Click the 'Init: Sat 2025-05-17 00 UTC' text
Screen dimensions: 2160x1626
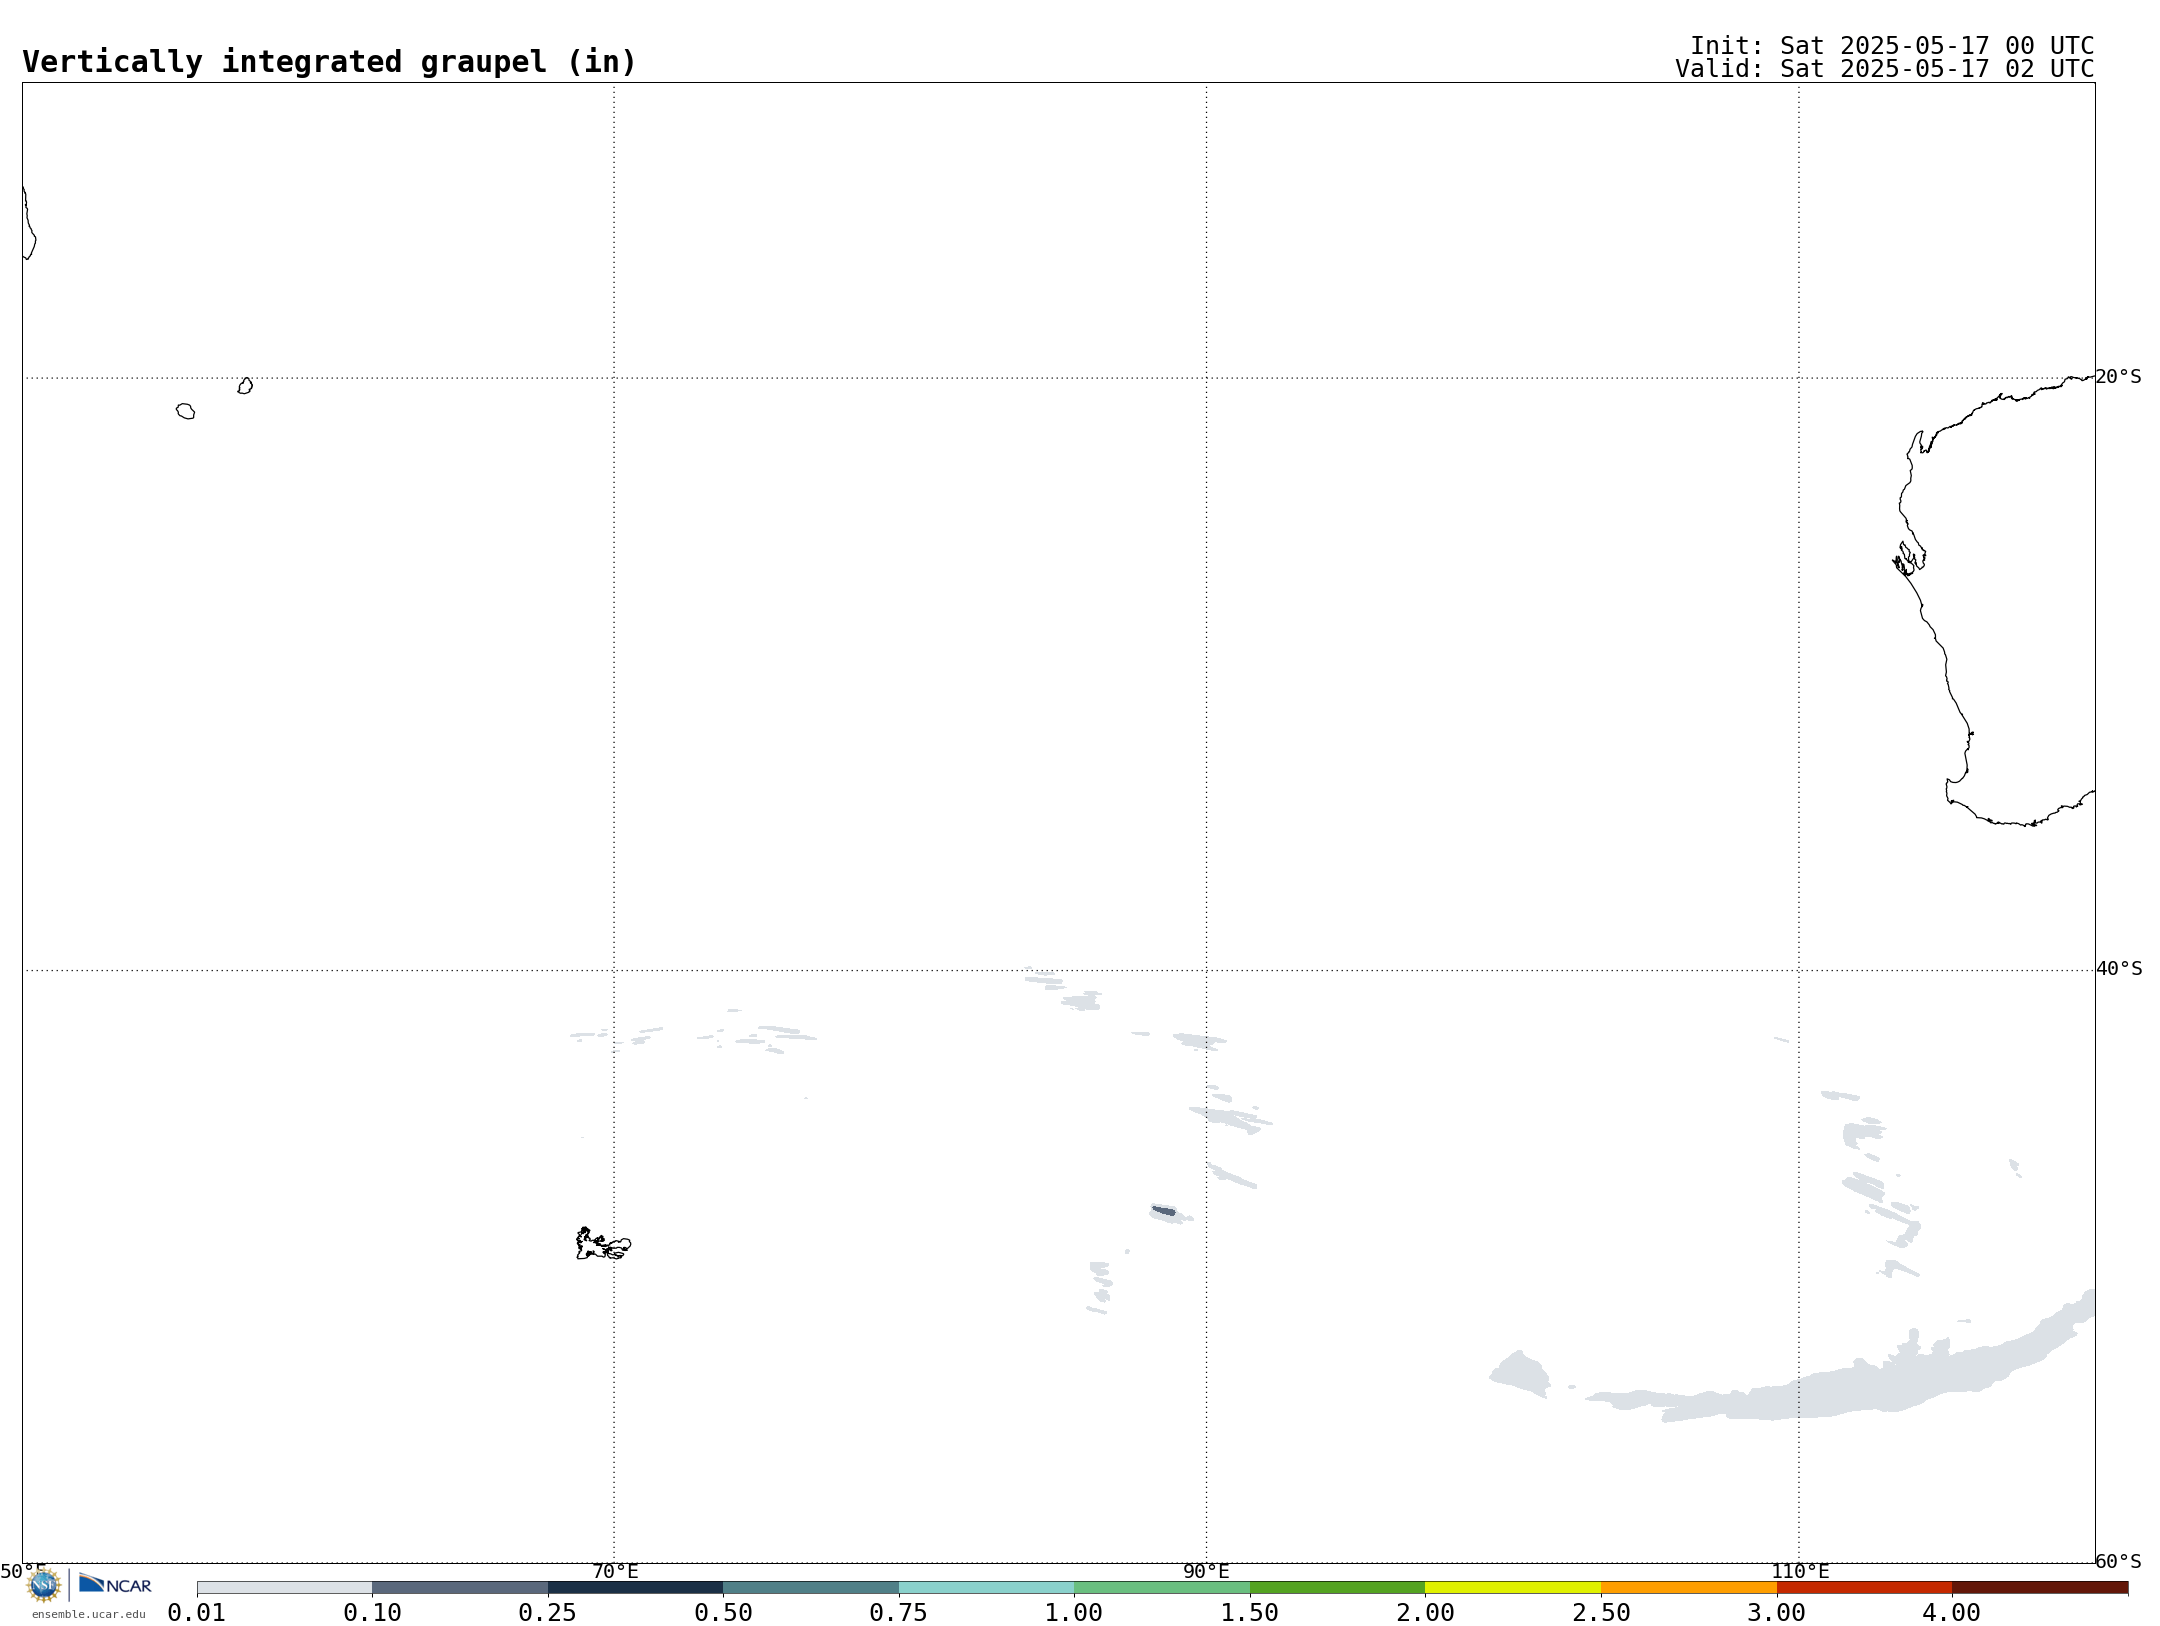coord(1892,46)
